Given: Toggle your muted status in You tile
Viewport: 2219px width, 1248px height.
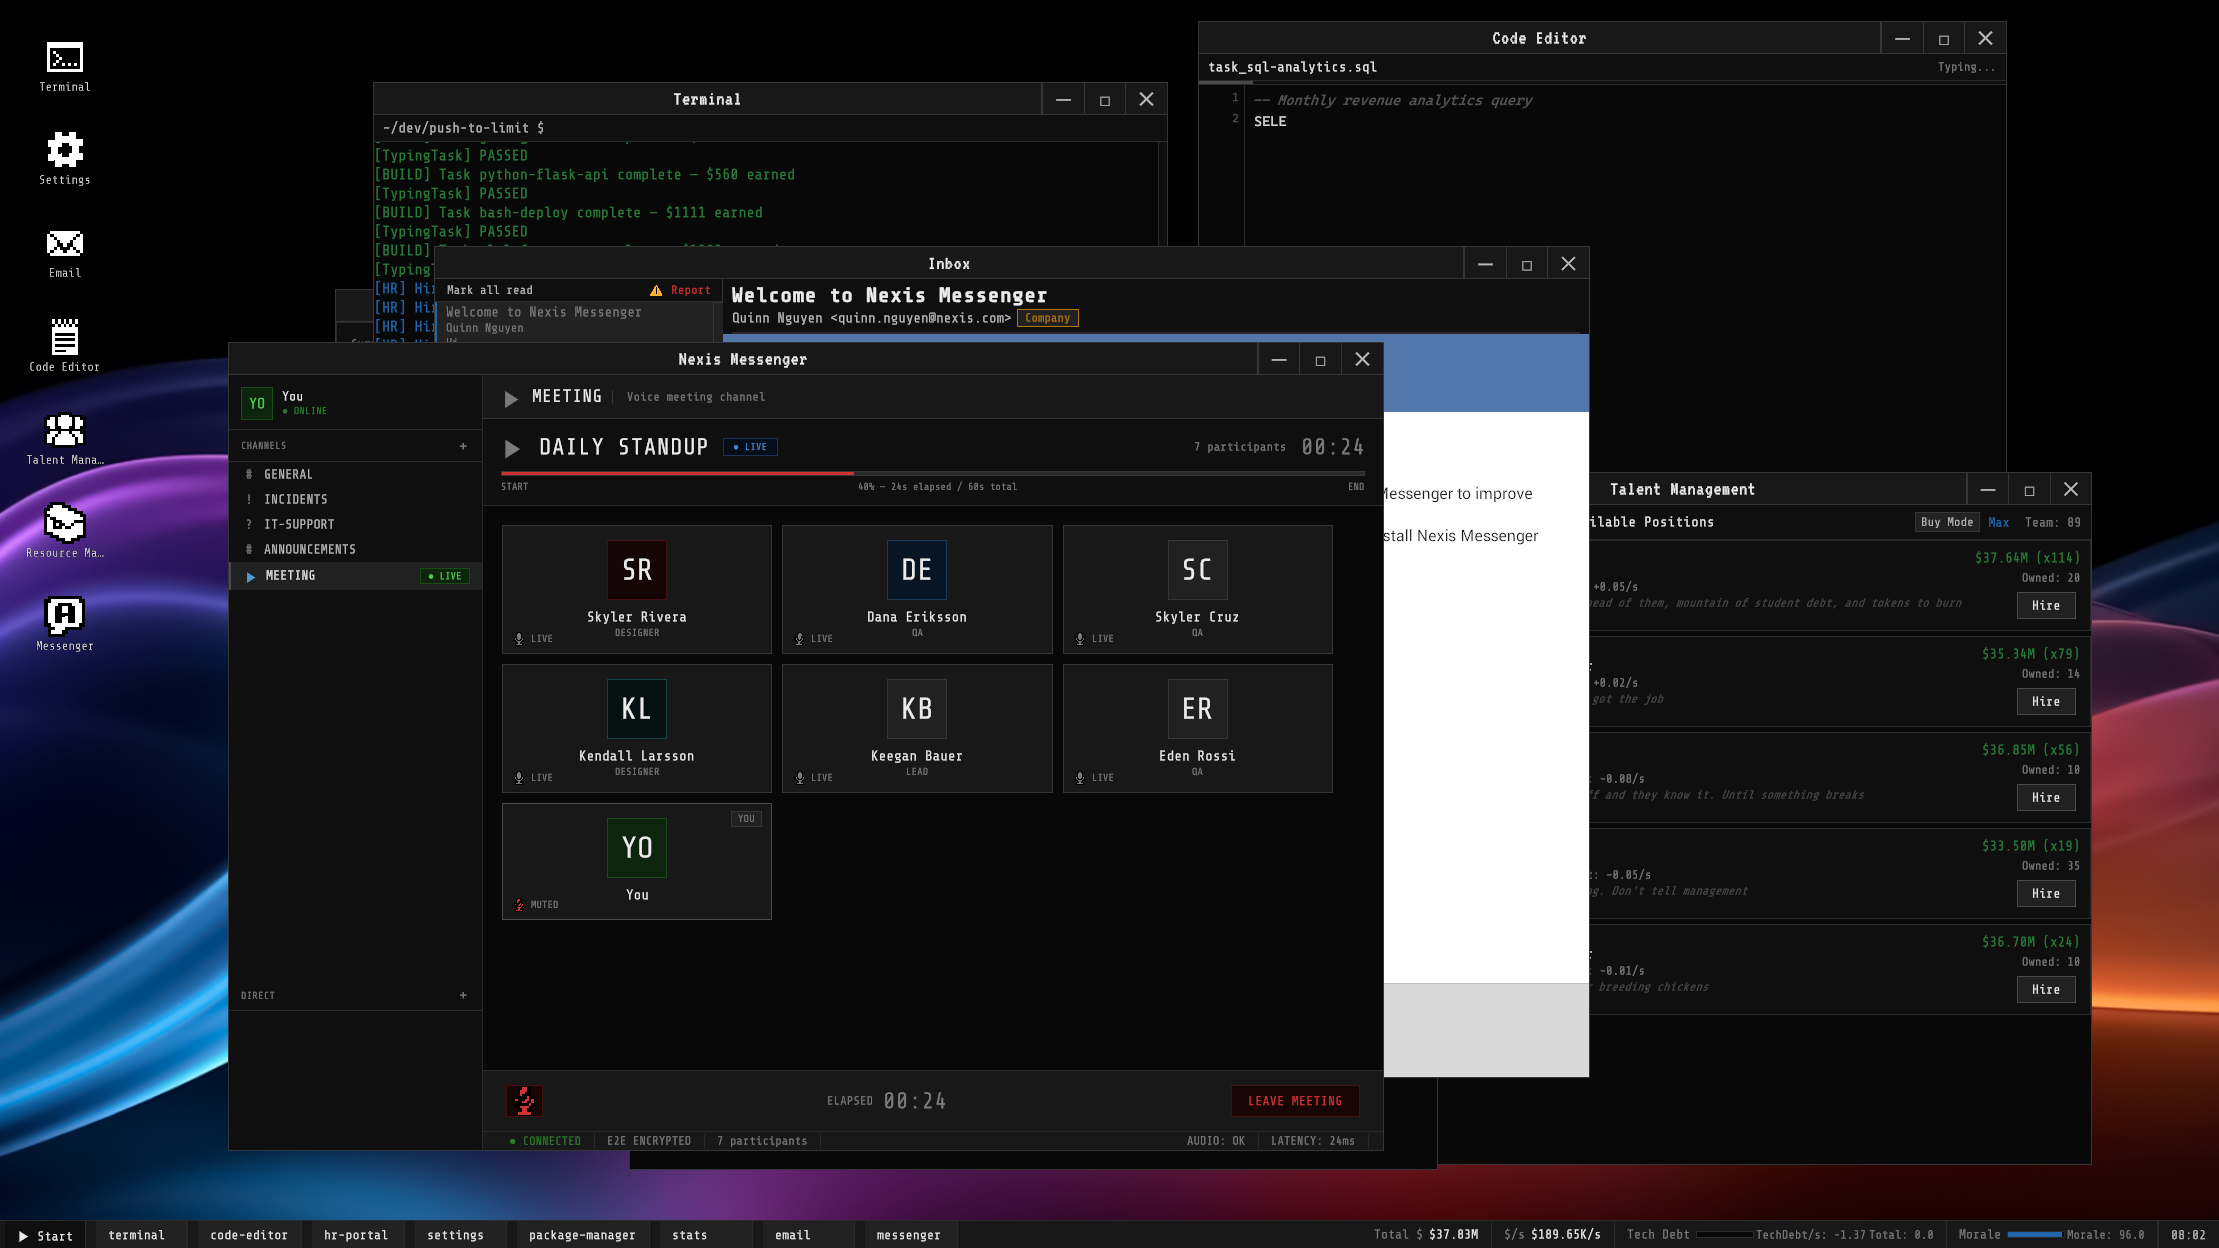Looking at the screenshot, I should pyautogui.click(x=519, y=904).
